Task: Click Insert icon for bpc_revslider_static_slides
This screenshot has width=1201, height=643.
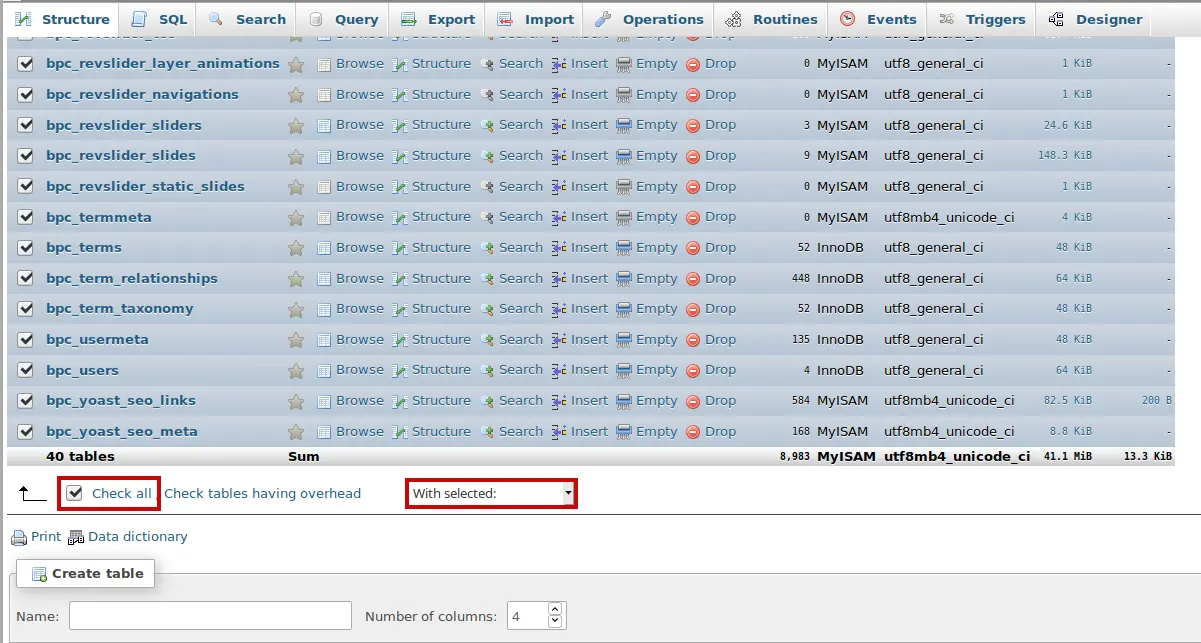Action: coord(559,187)
